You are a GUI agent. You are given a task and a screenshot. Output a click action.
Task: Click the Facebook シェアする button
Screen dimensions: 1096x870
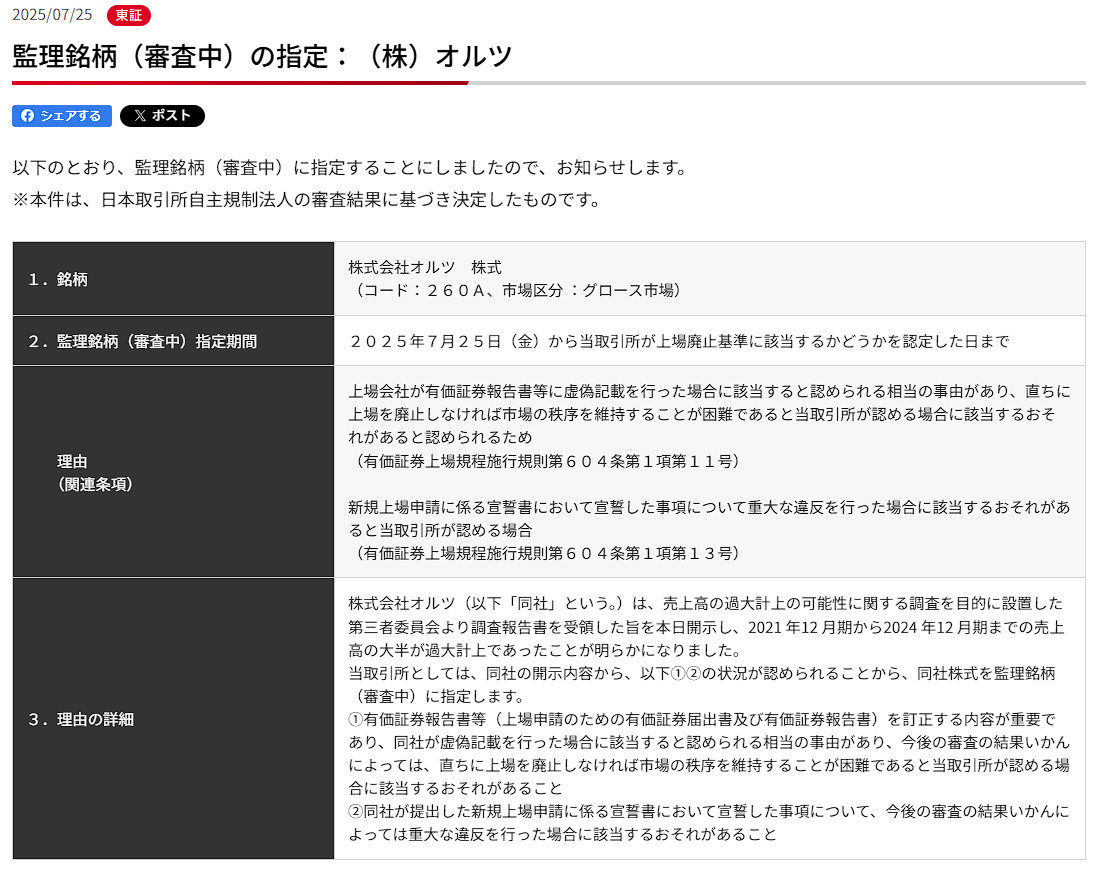tap(62, 116)
